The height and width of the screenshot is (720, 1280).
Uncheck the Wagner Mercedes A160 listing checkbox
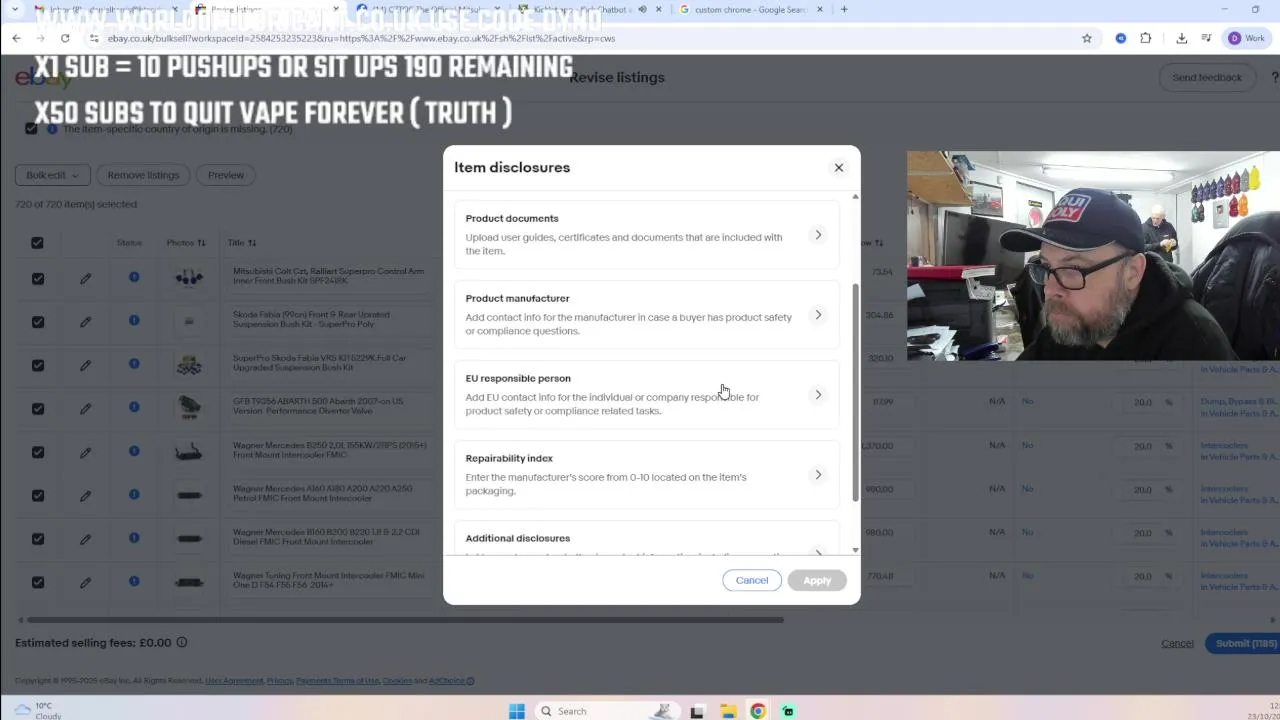tap(37, 495)
